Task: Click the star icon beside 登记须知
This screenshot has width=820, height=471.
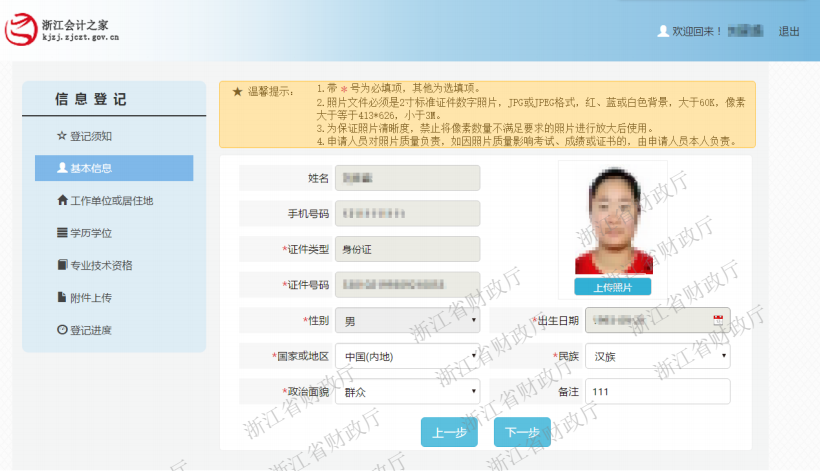Action: tap(62, 135)
